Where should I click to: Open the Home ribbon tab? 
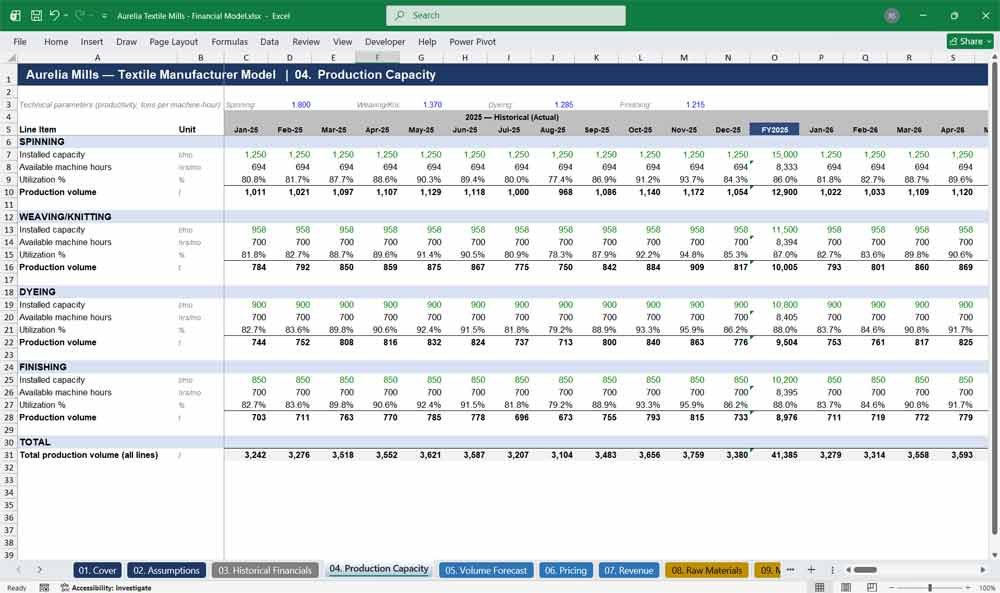pyautogui.click(x=56, y=41)
